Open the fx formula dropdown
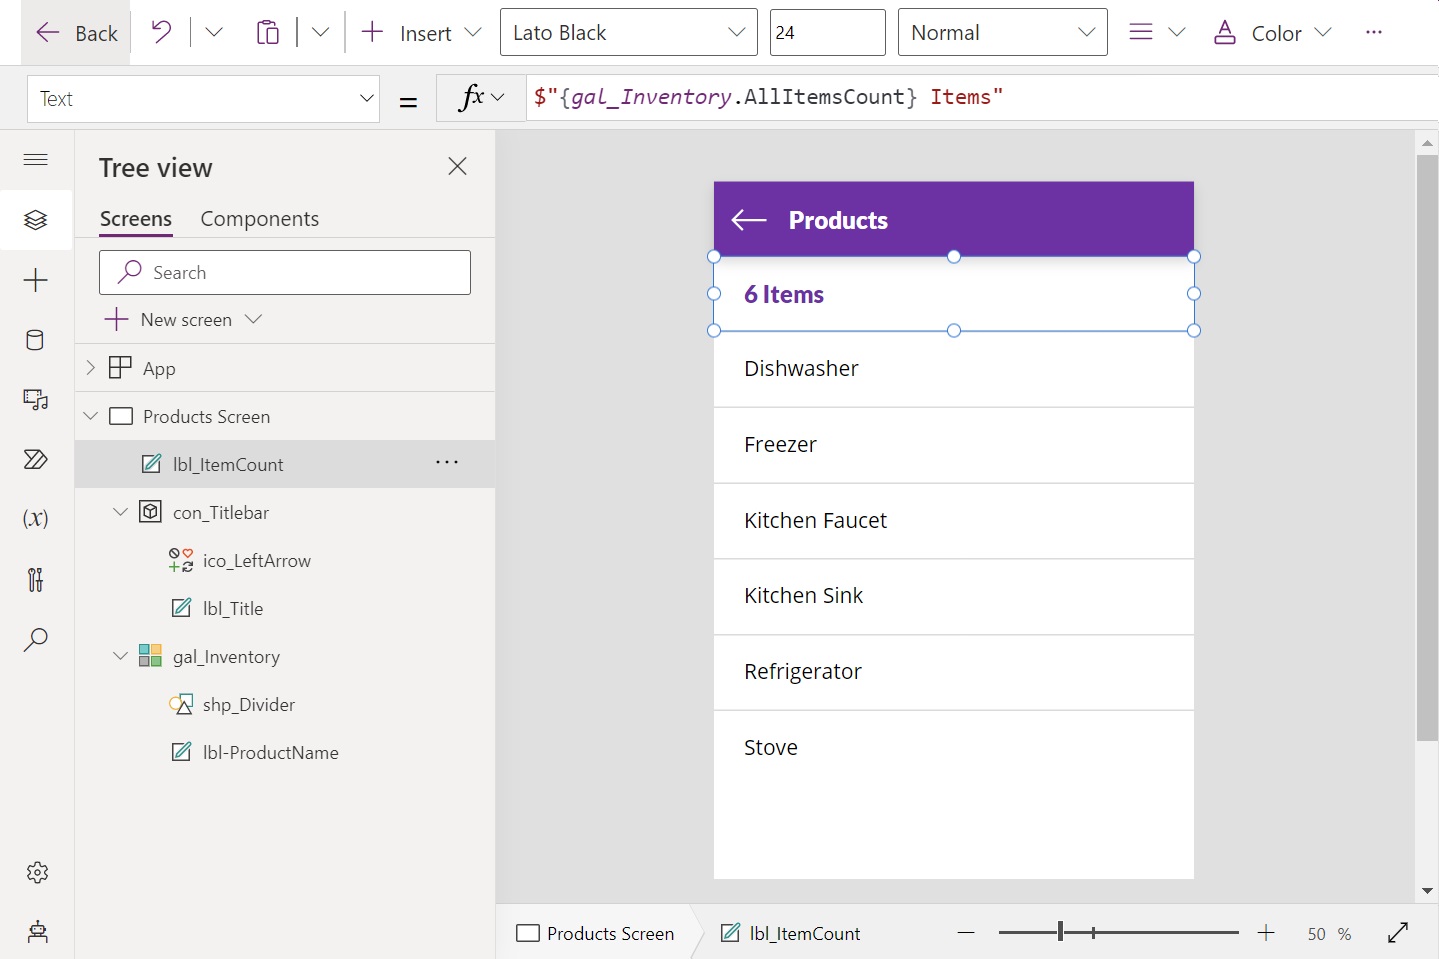Viewport: 1439px width, 959px height. [x=479, y=97]
